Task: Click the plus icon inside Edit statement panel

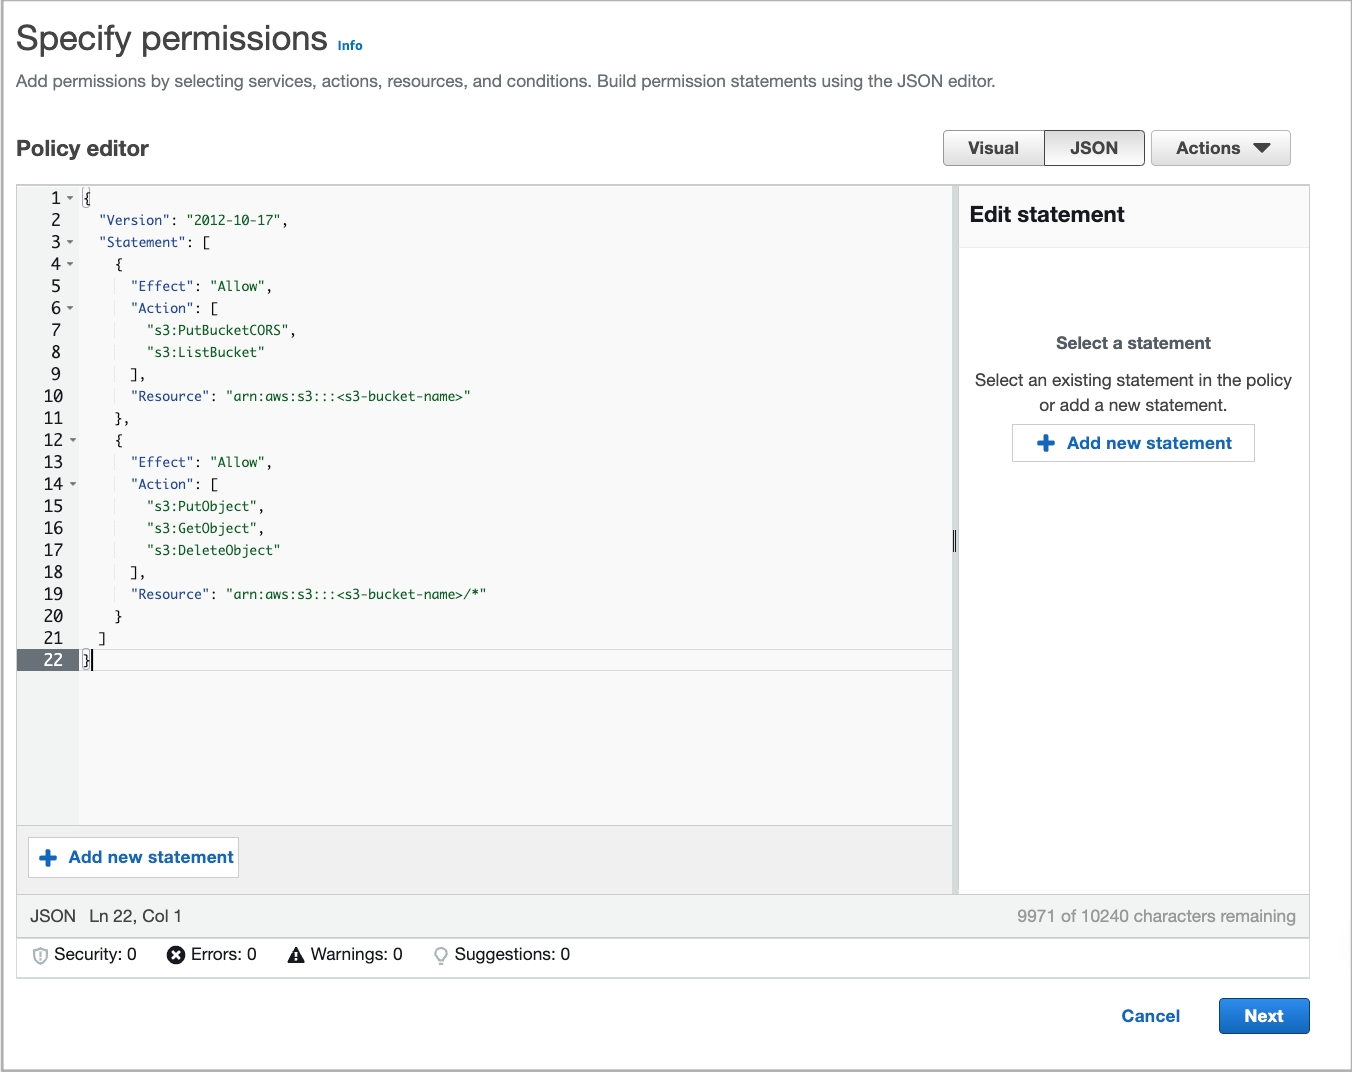Action: tap(1046, 443)
